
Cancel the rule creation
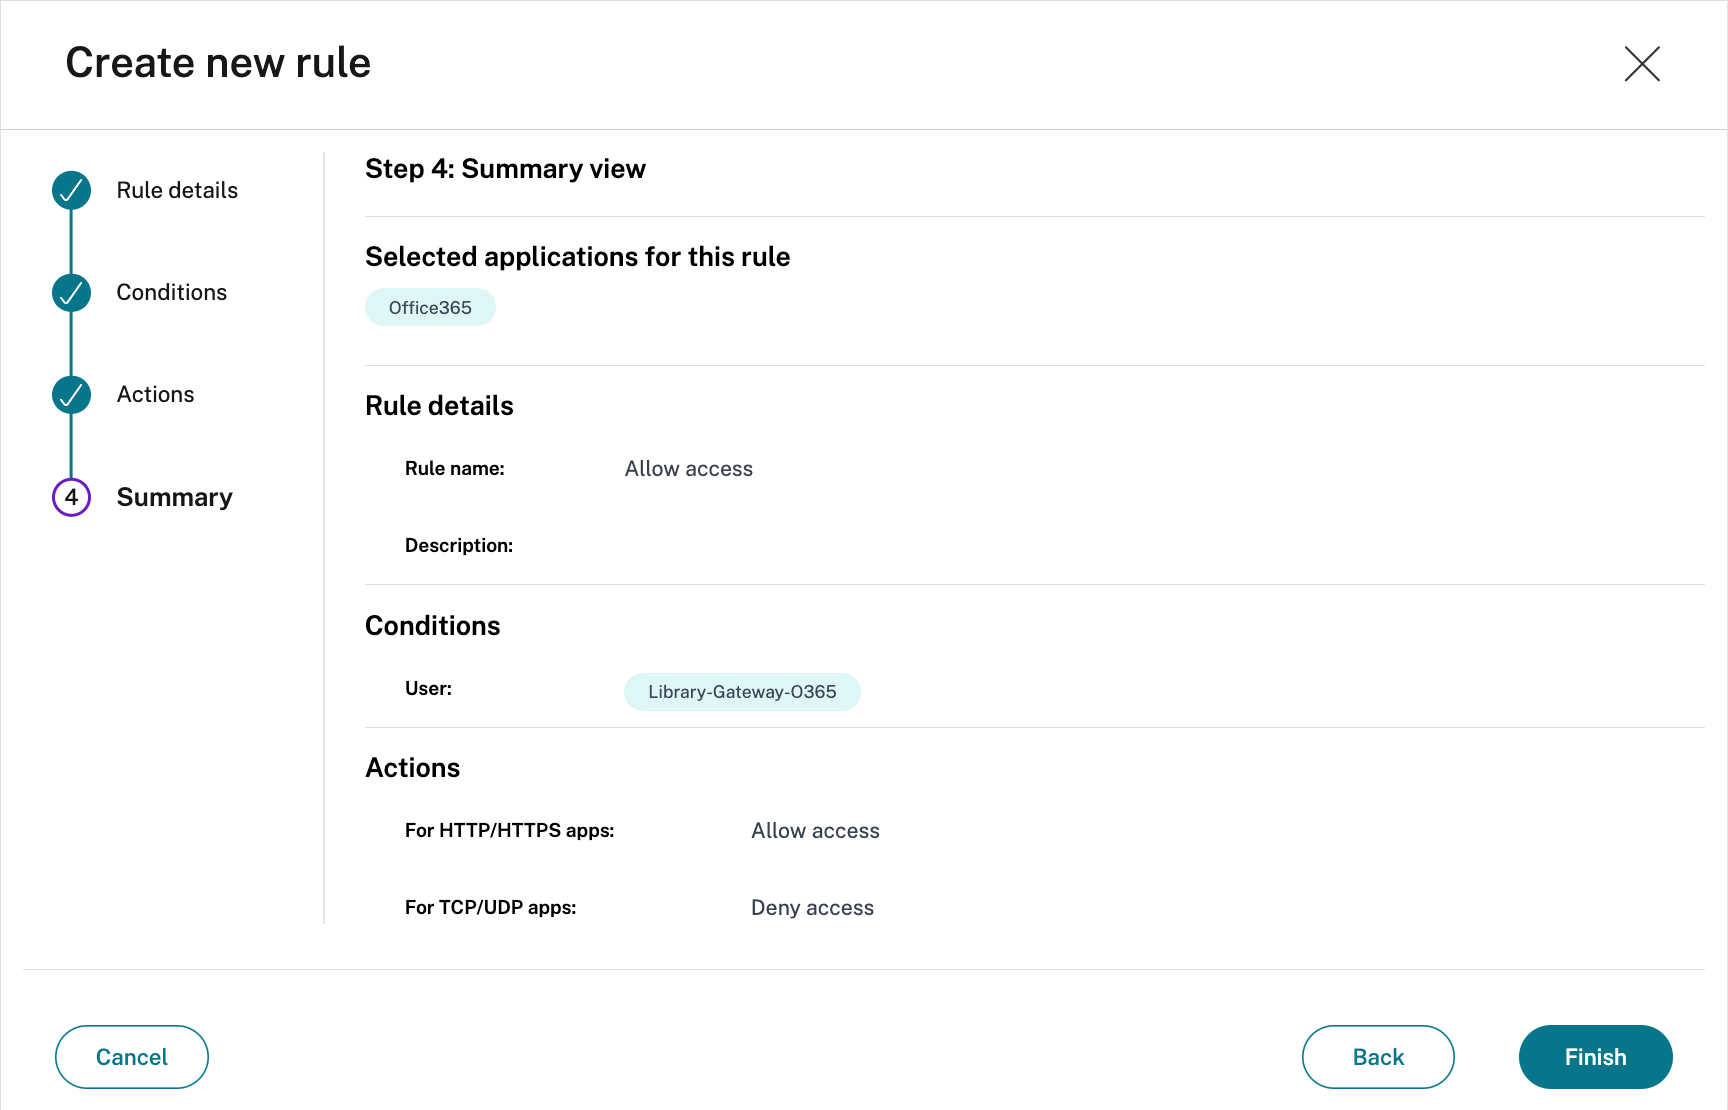point(131,1057)
